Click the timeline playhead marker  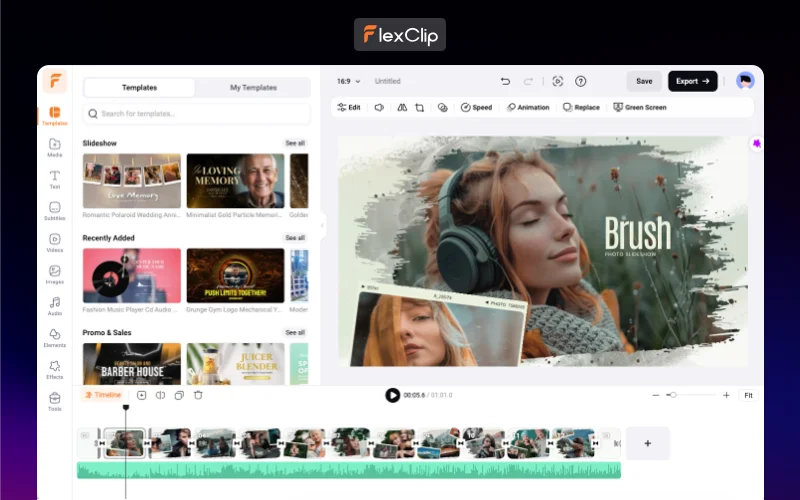pyautogui.click(x=126, y=407)
